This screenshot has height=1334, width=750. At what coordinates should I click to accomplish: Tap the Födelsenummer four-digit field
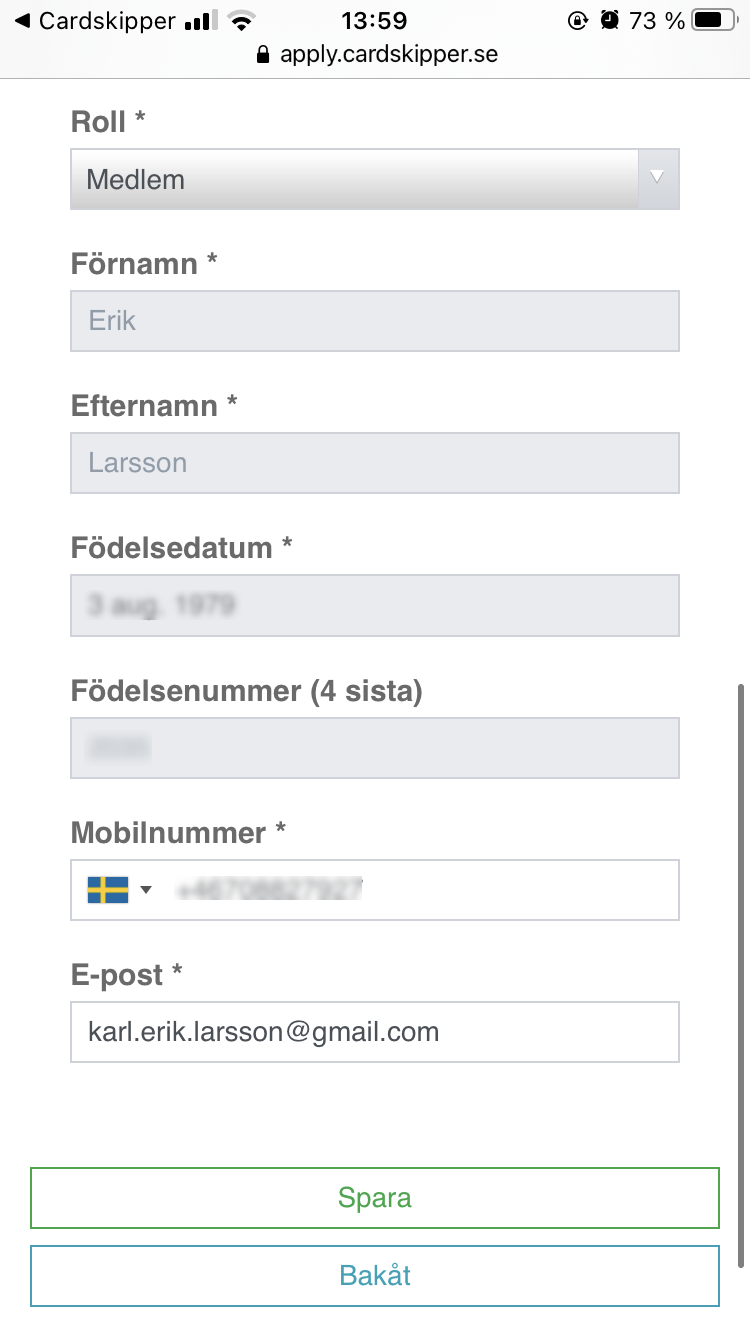375,748
